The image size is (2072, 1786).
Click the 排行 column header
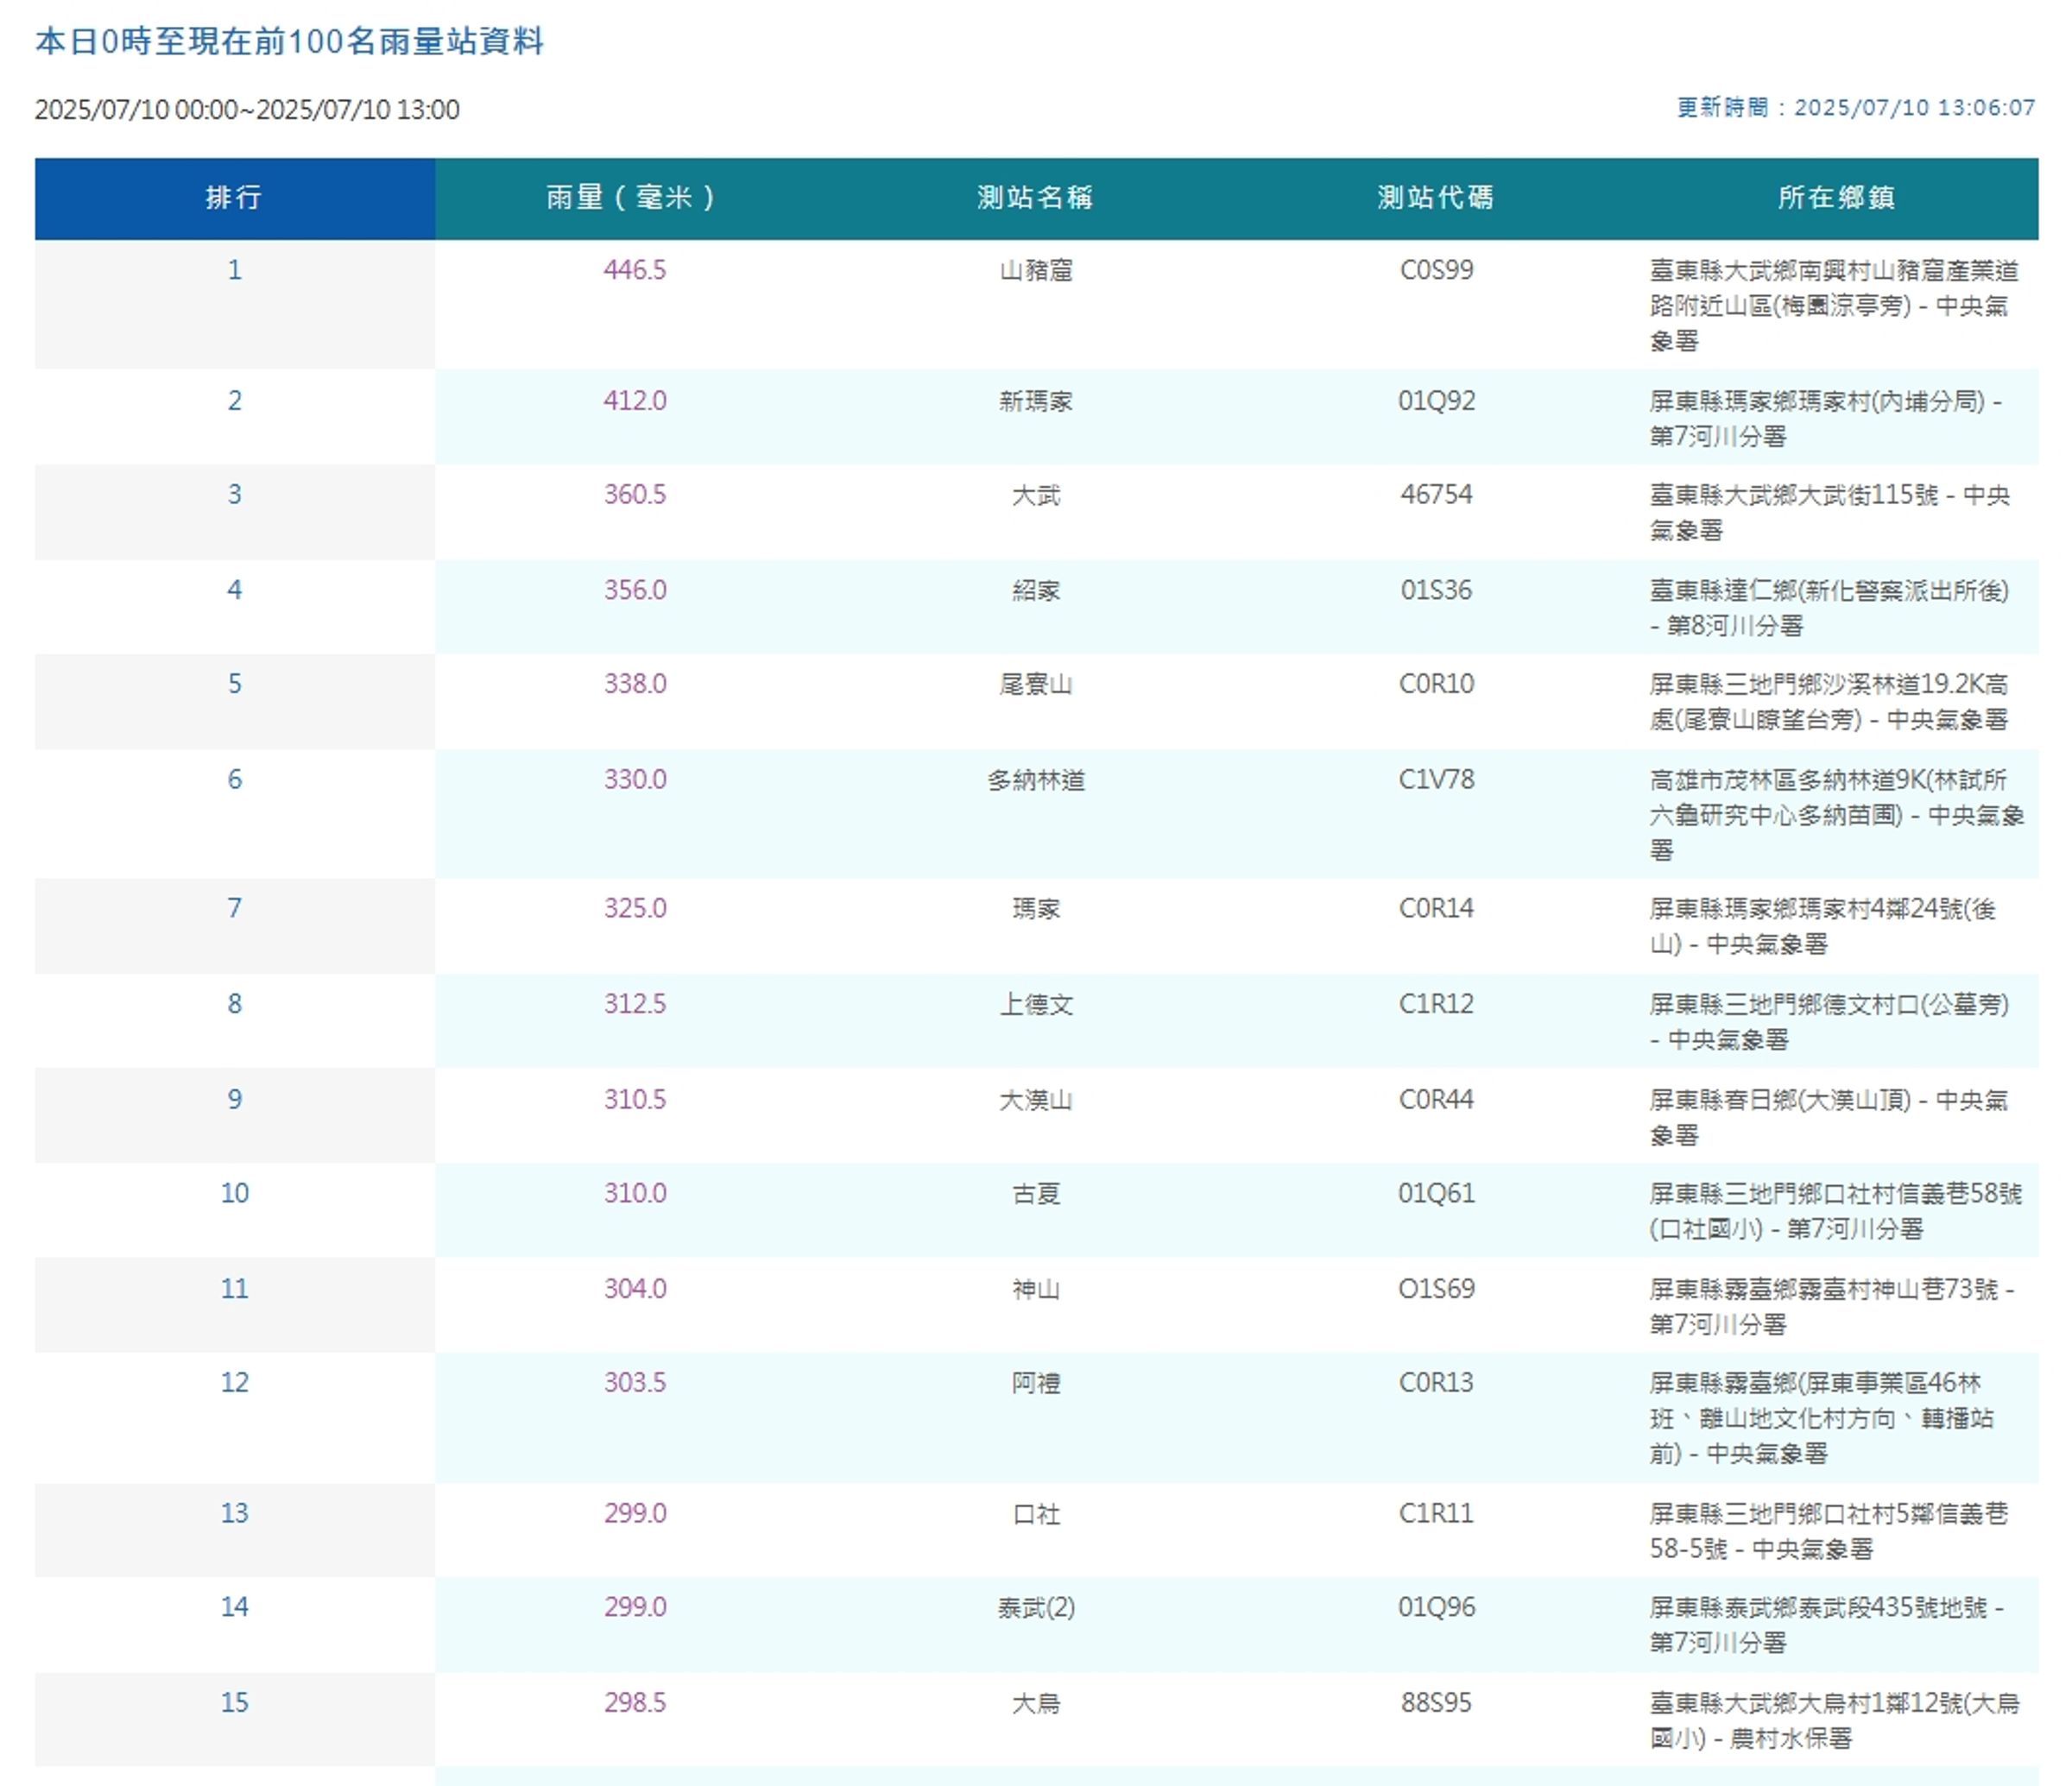coord(234,198)
